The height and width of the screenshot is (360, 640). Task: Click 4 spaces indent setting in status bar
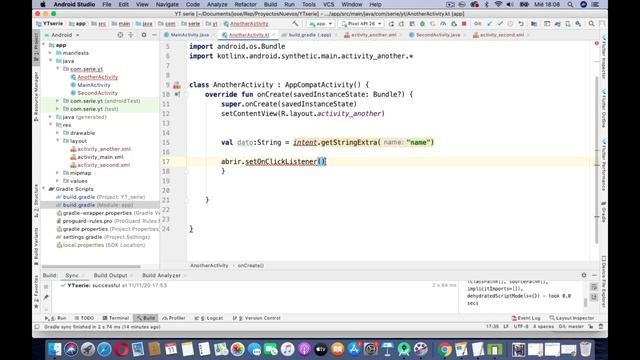pyautogui.click(x=543, y=327)
